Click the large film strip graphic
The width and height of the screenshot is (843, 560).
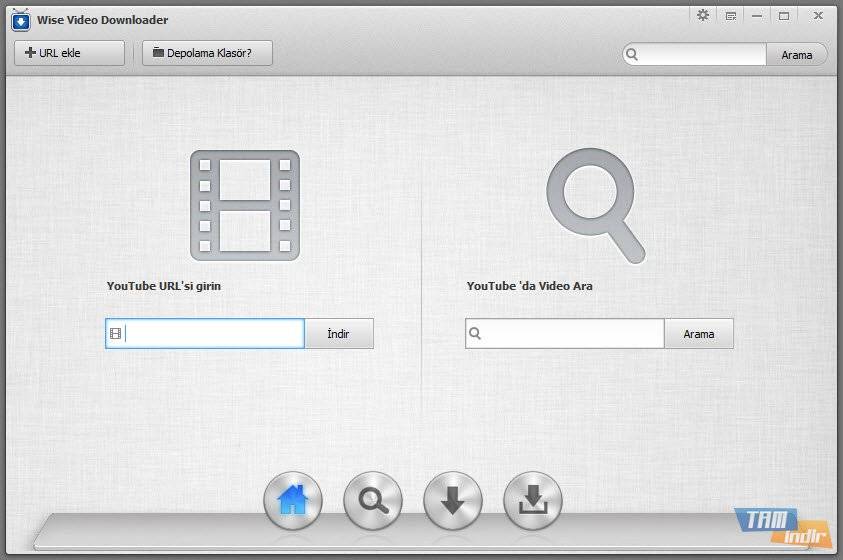coord(245,205)
